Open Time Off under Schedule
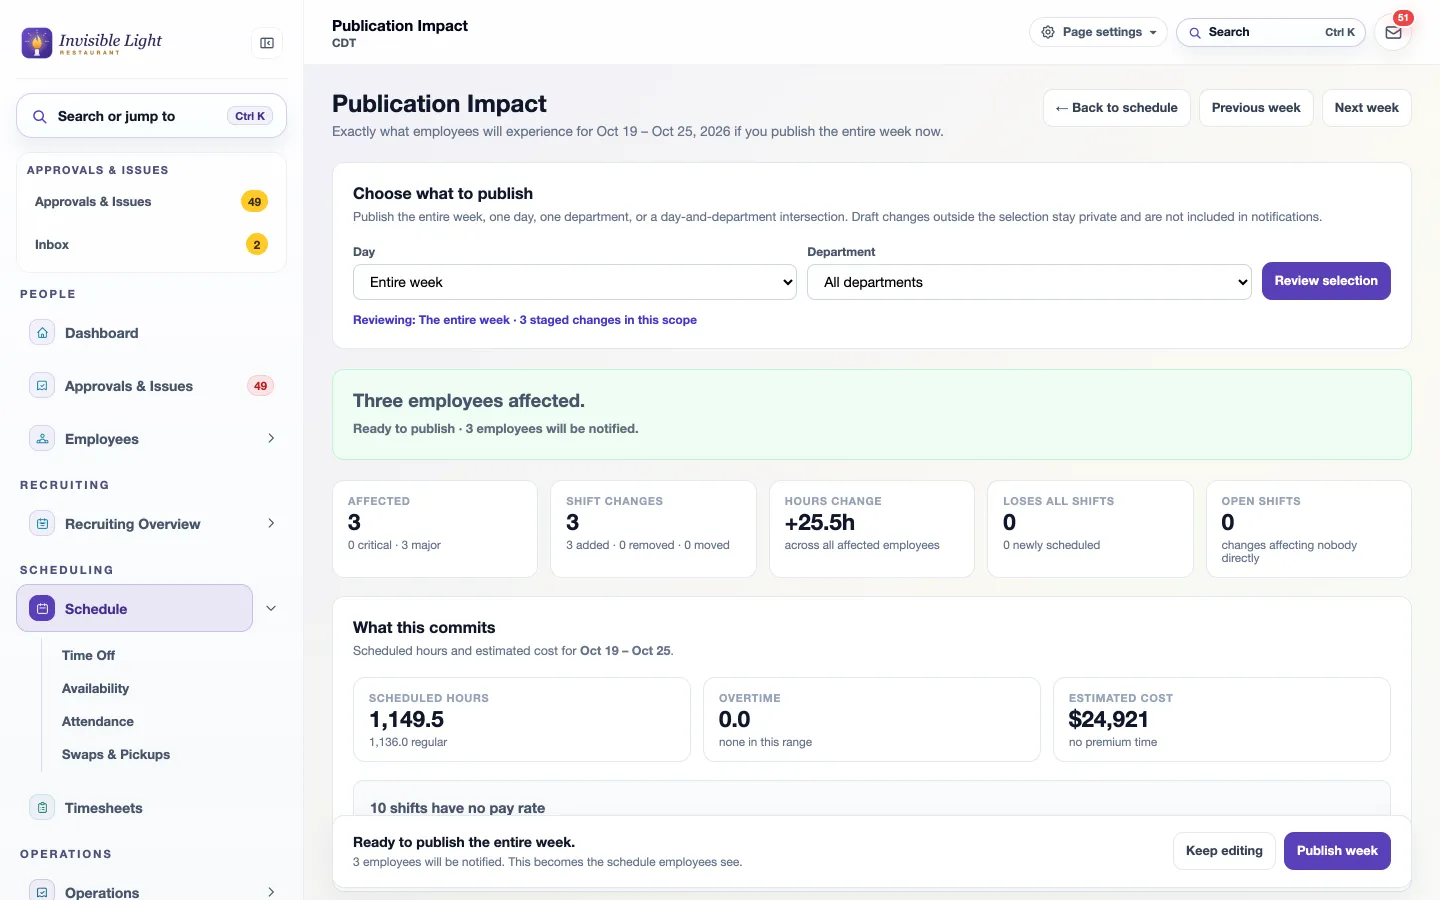 click(88, 655)
